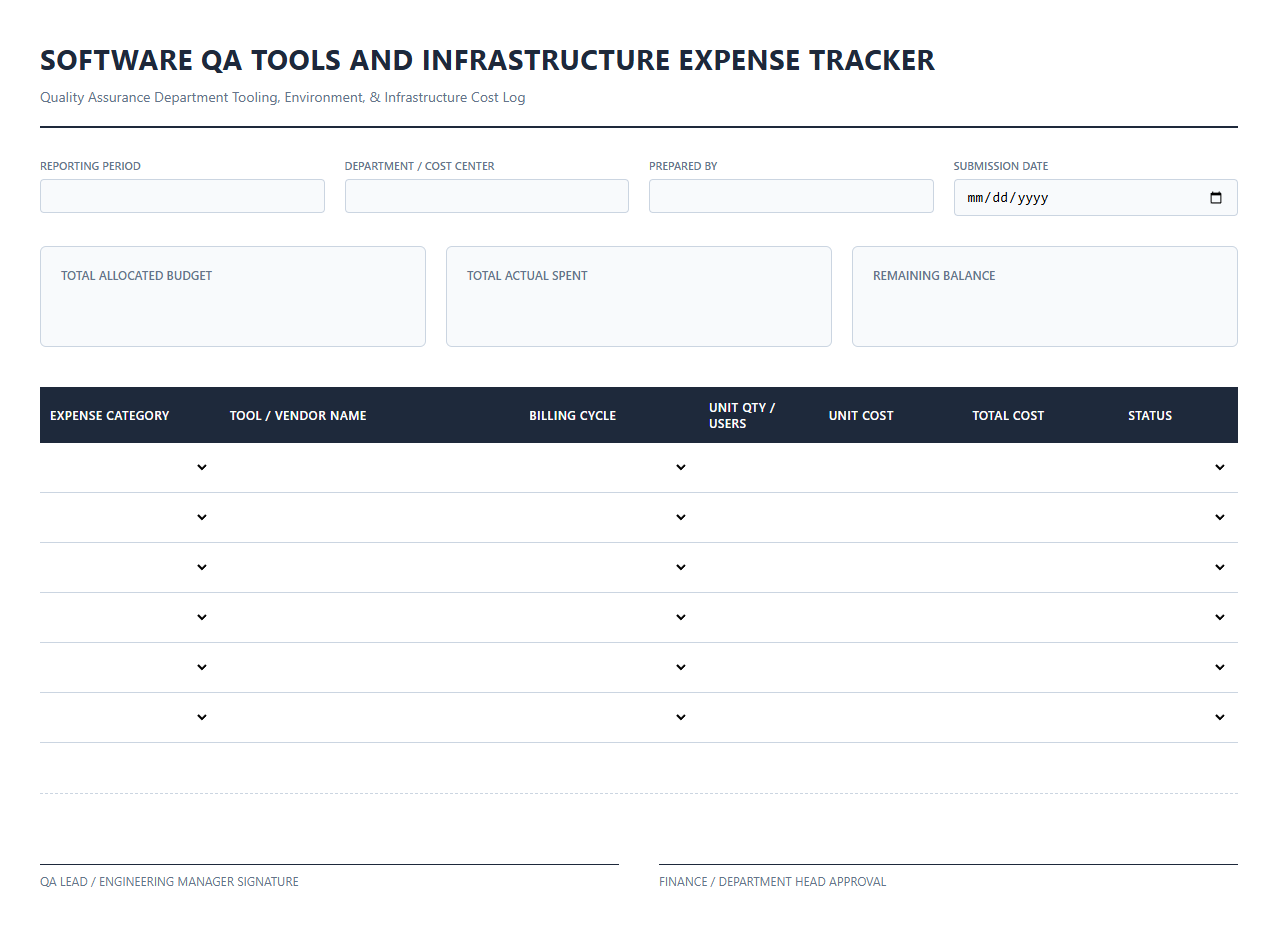Open Status dropdown in second row
Screen dimensions: 1278x929
[x=1178, y=517]
